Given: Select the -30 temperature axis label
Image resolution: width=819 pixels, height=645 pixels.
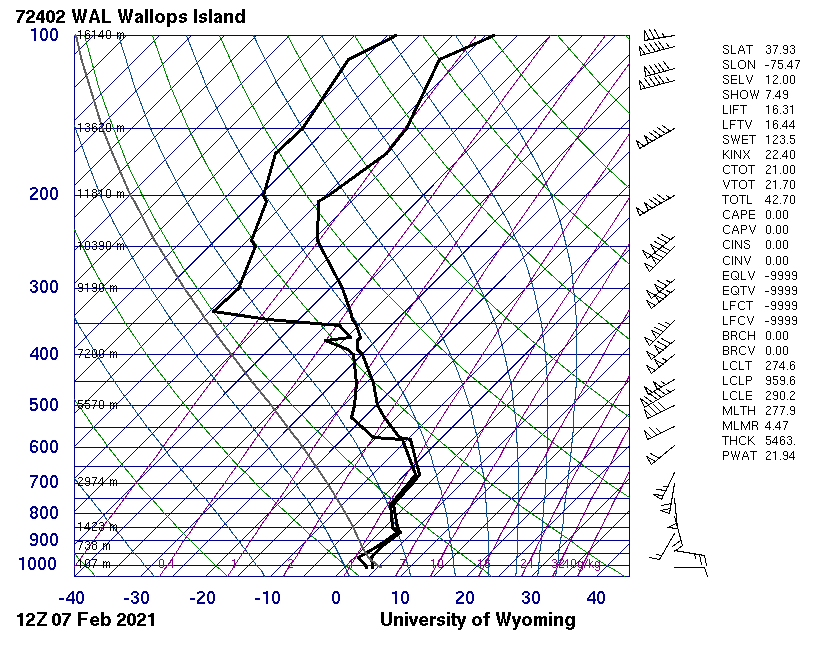Looking at the screenshot, I should pyautogui.click(x=136, y=597).
